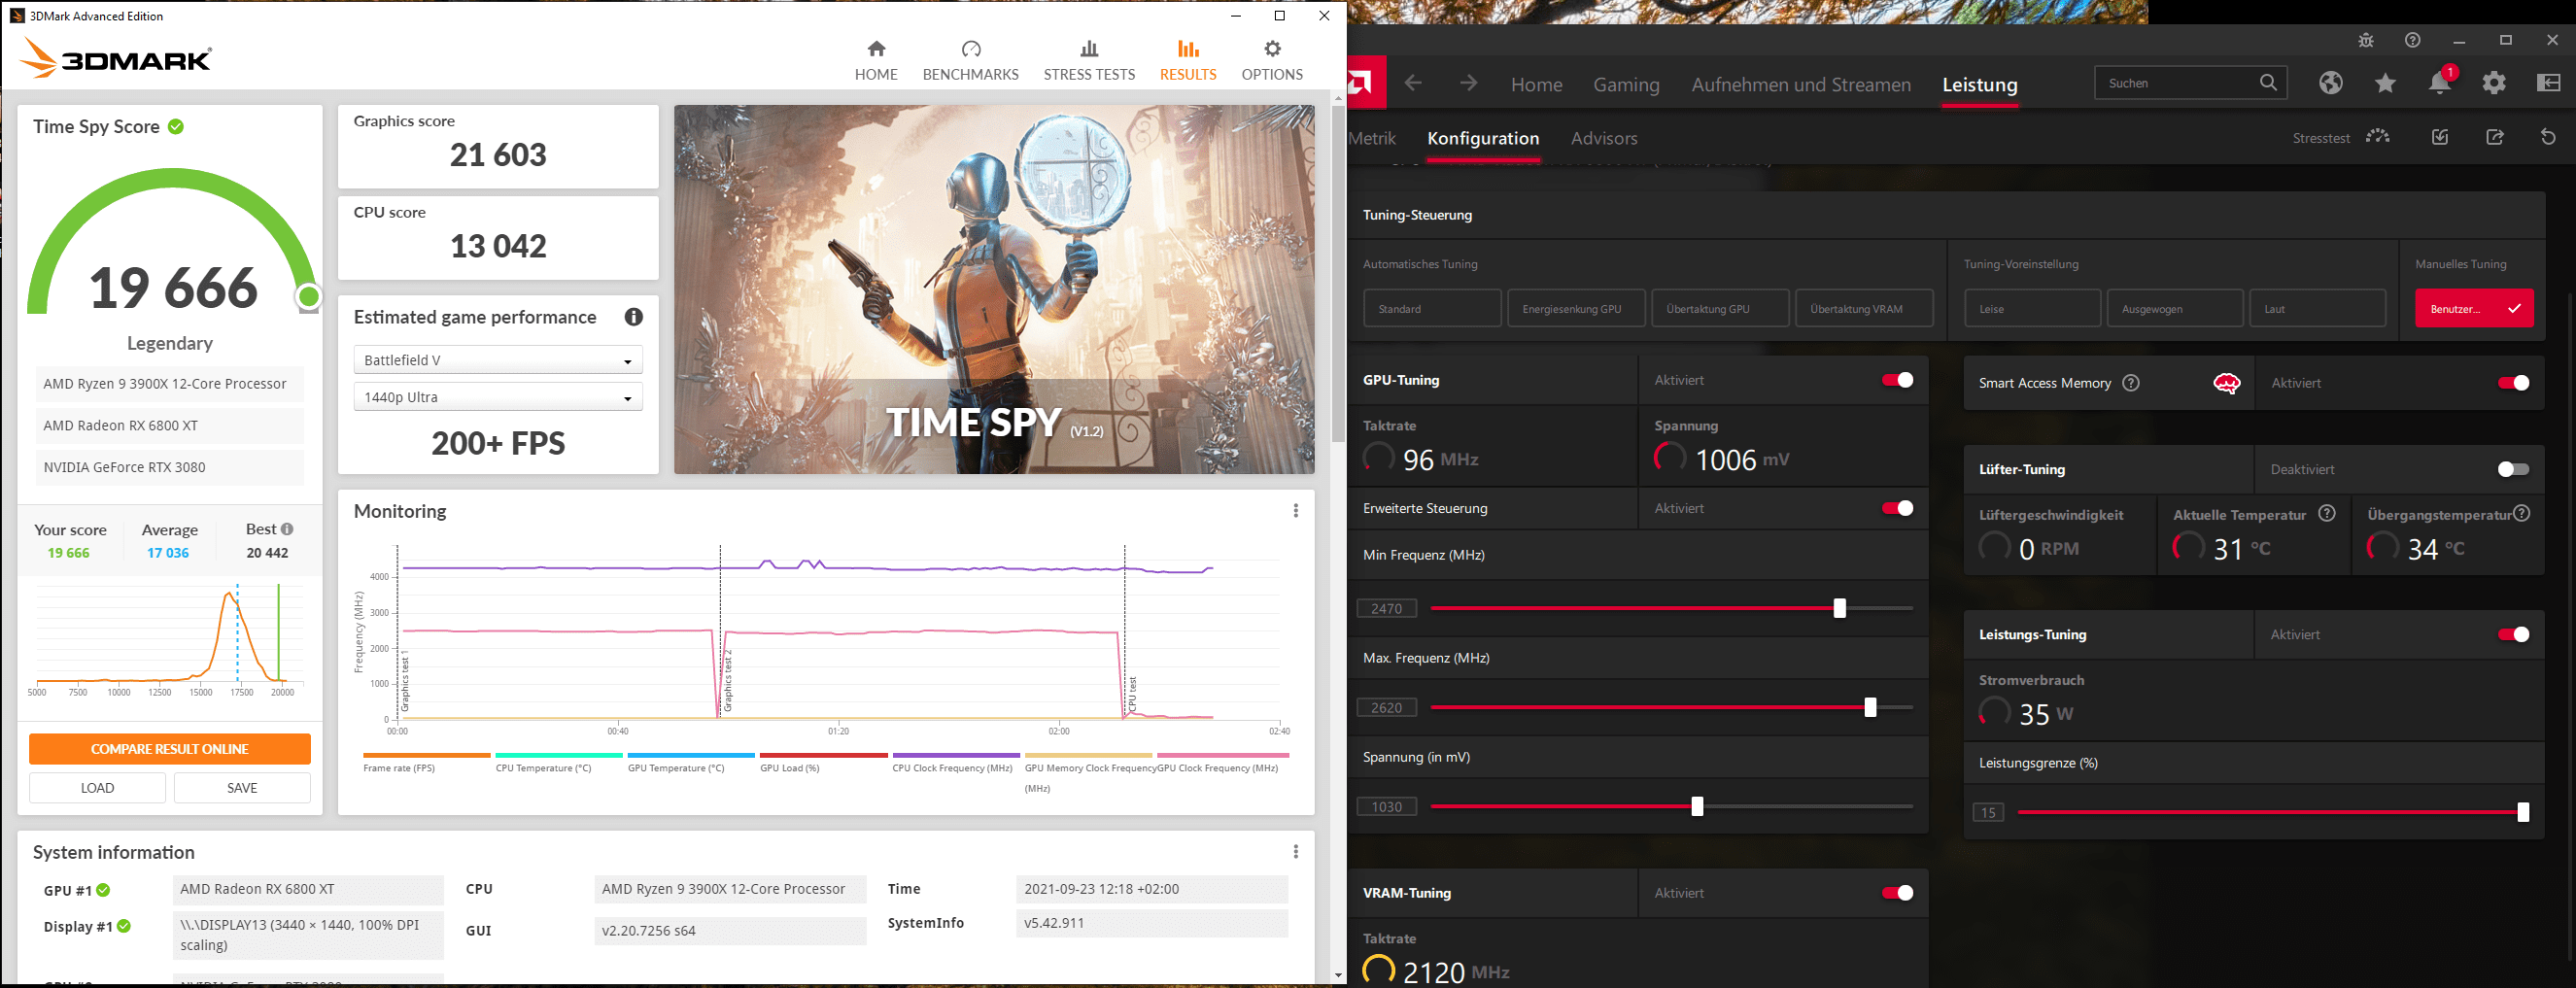Go forward with the Radeon Software forward arrow

tap(1468, 83)
